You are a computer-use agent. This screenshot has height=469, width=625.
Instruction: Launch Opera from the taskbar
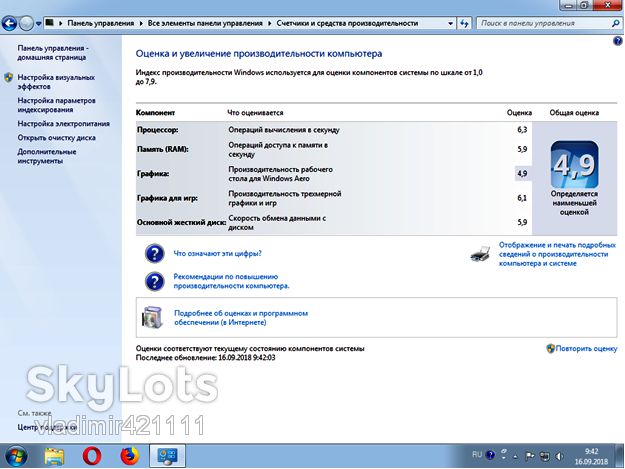click(x=92, y=456)
